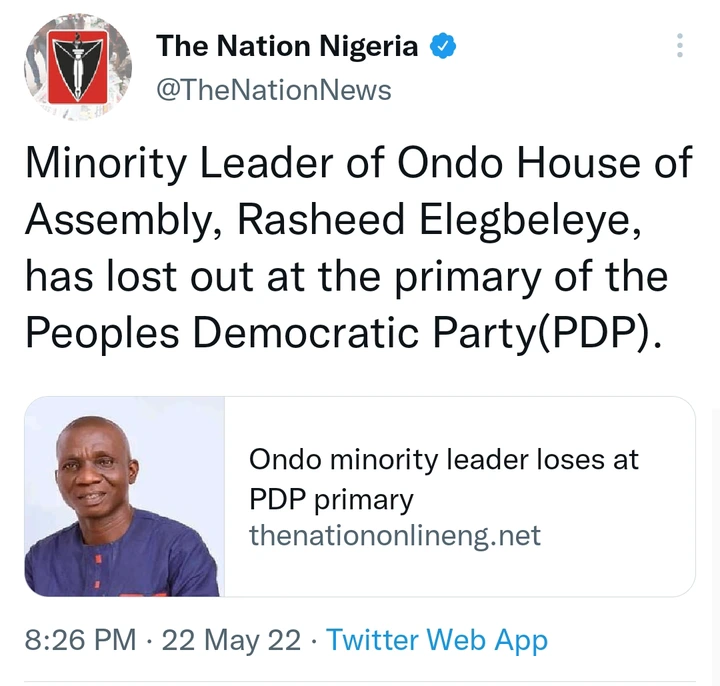Click the 8:26 PM timestamp
The width and height of the screenshot is (720, 686).
(x=80, y=640)
